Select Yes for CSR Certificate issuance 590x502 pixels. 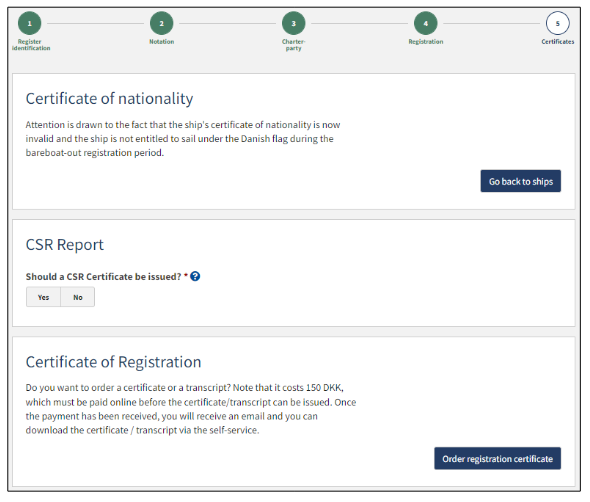(x=43, y=297)
